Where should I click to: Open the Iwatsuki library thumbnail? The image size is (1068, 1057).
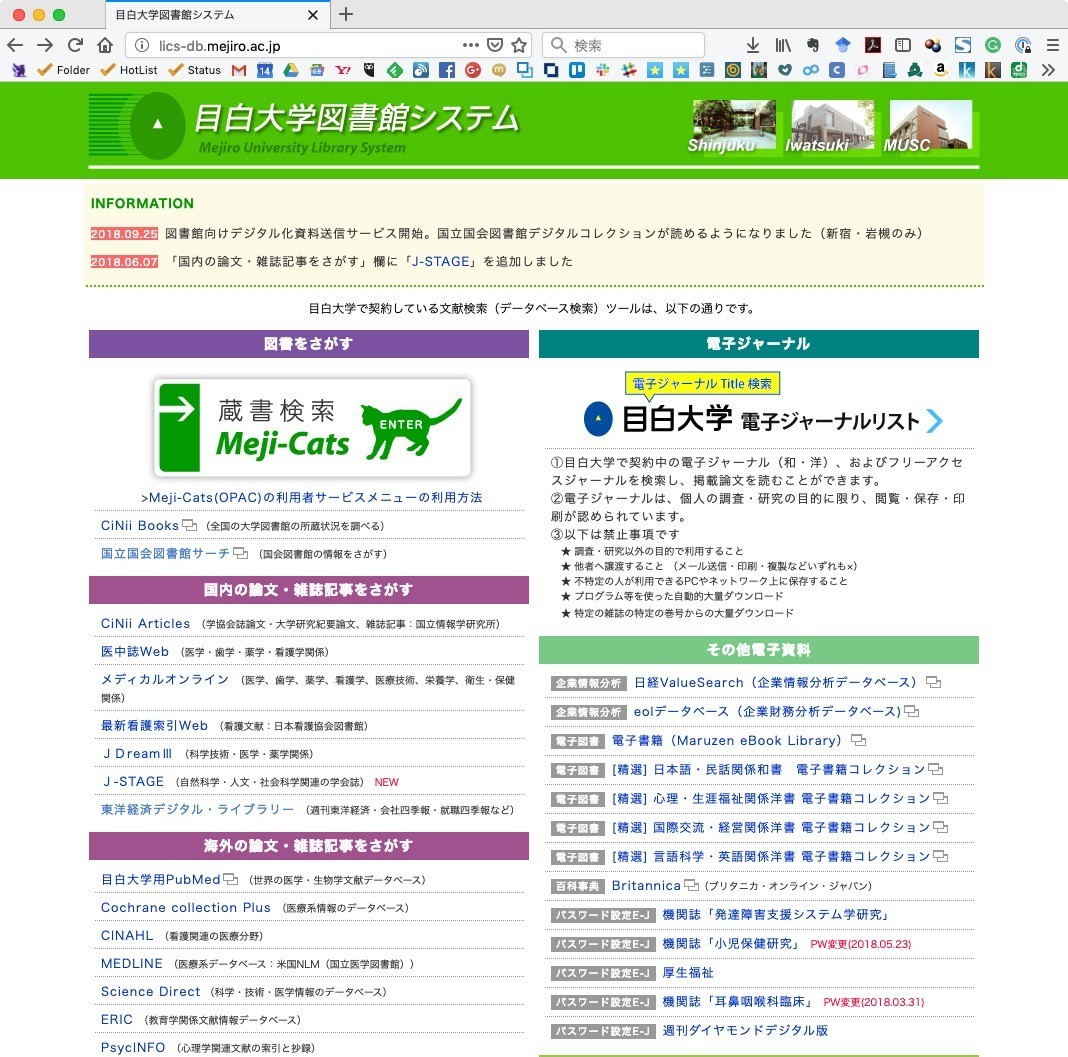[x=831, y=126]
